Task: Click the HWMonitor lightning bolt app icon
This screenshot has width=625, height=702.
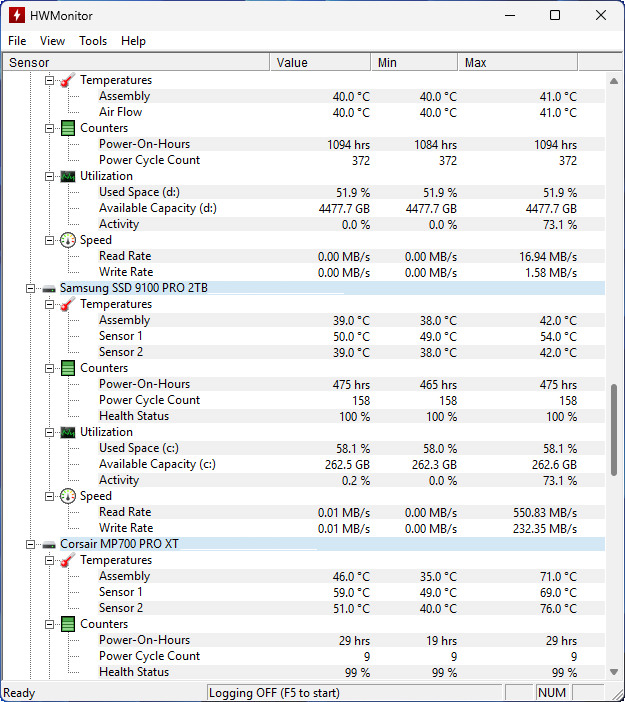Action: point(17,15)
